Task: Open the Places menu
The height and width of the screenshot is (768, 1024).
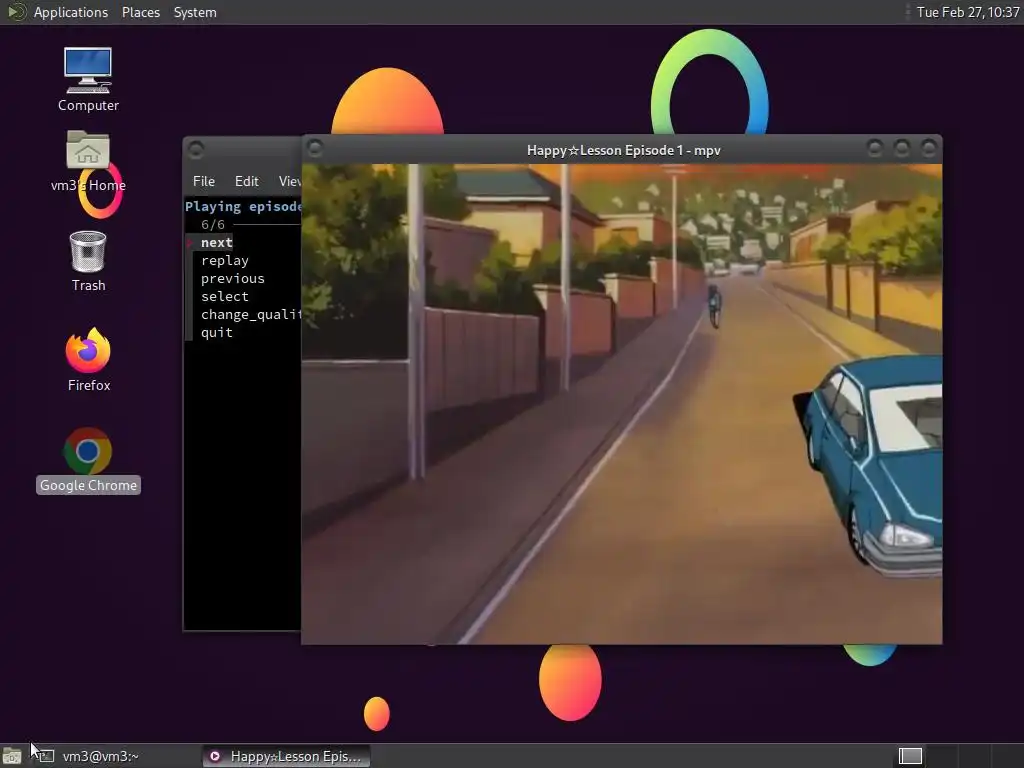Action: (141, 12)
